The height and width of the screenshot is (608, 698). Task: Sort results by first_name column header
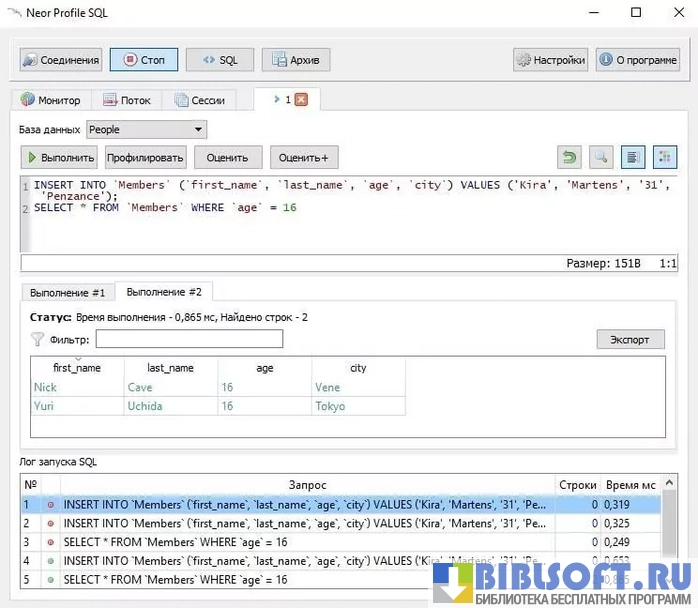pos(77,368)
